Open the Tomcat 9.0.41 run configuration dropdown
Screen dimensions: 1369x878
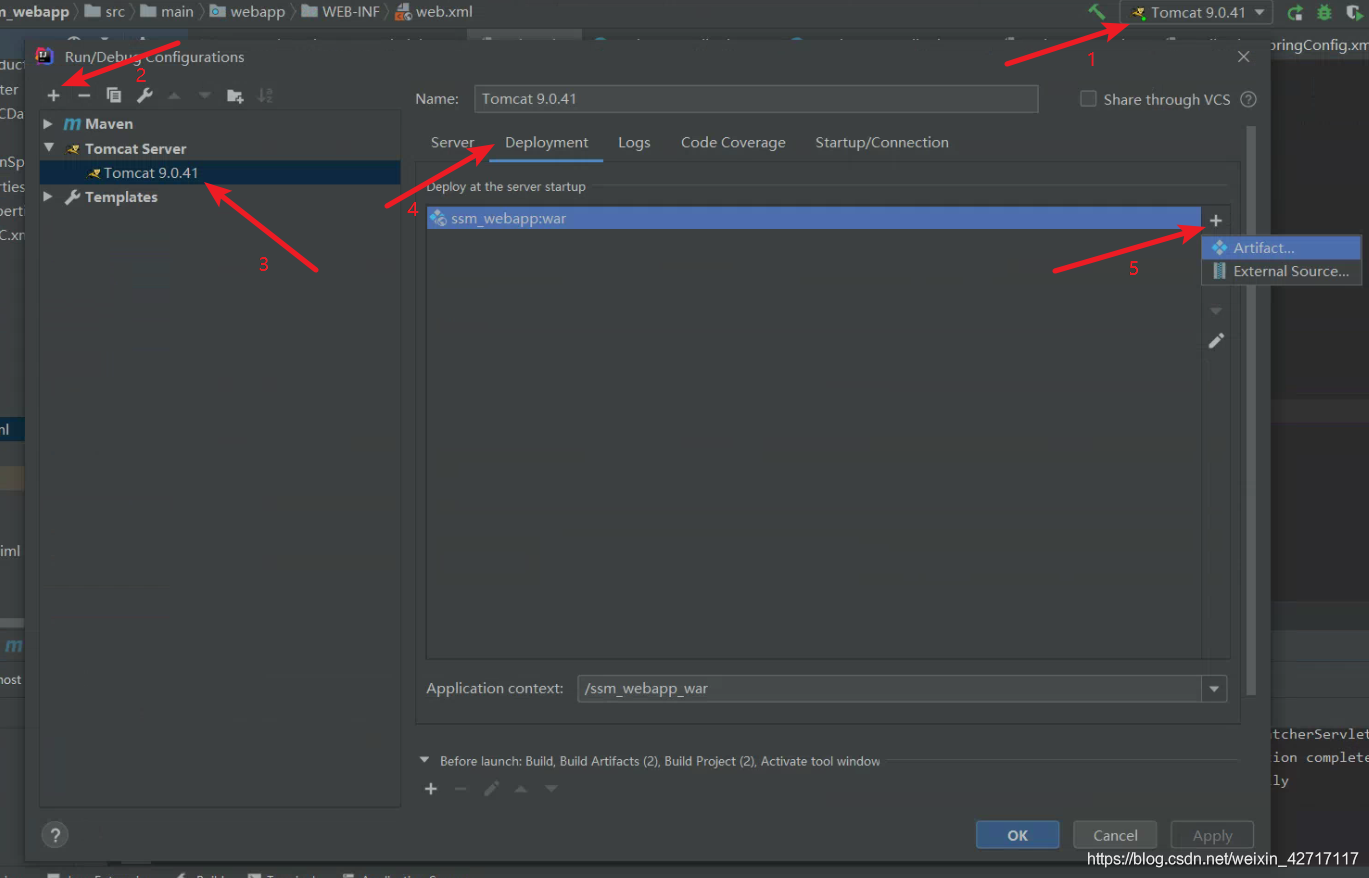tap(1198, 13)
